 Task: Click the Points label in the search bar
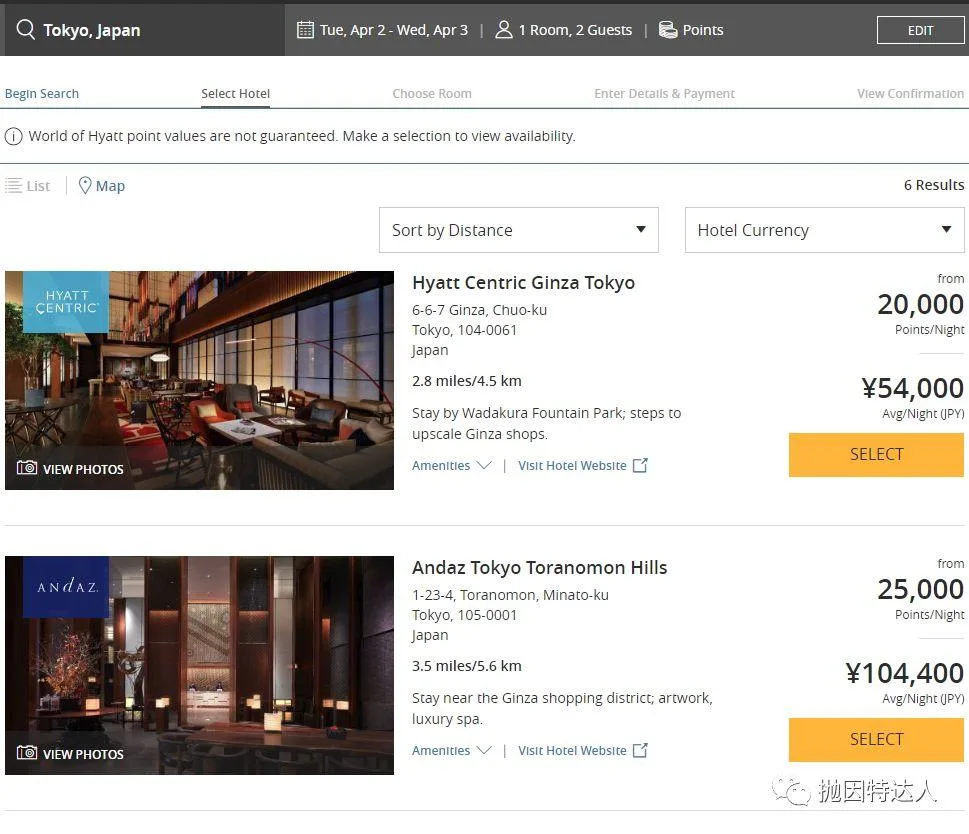(703, 30)
